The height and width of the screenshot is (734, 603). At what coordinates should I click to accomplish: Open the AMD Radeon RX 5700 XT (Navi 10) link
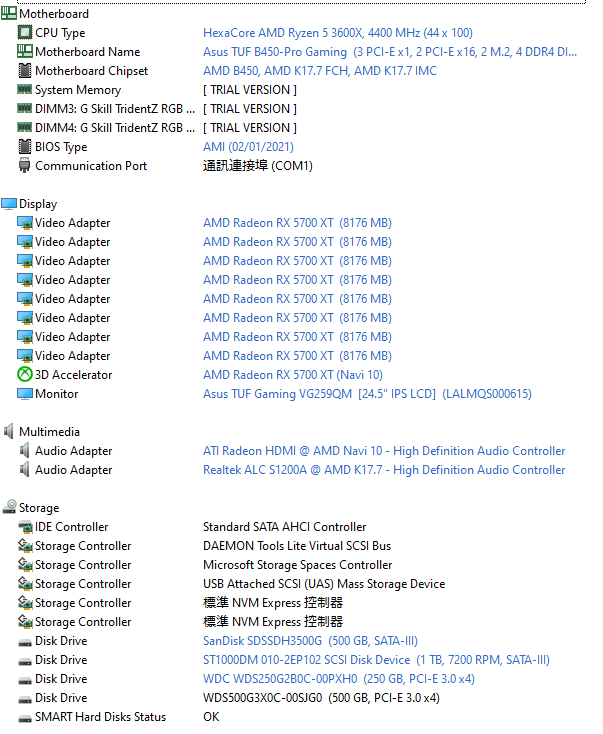coord(293,375)
